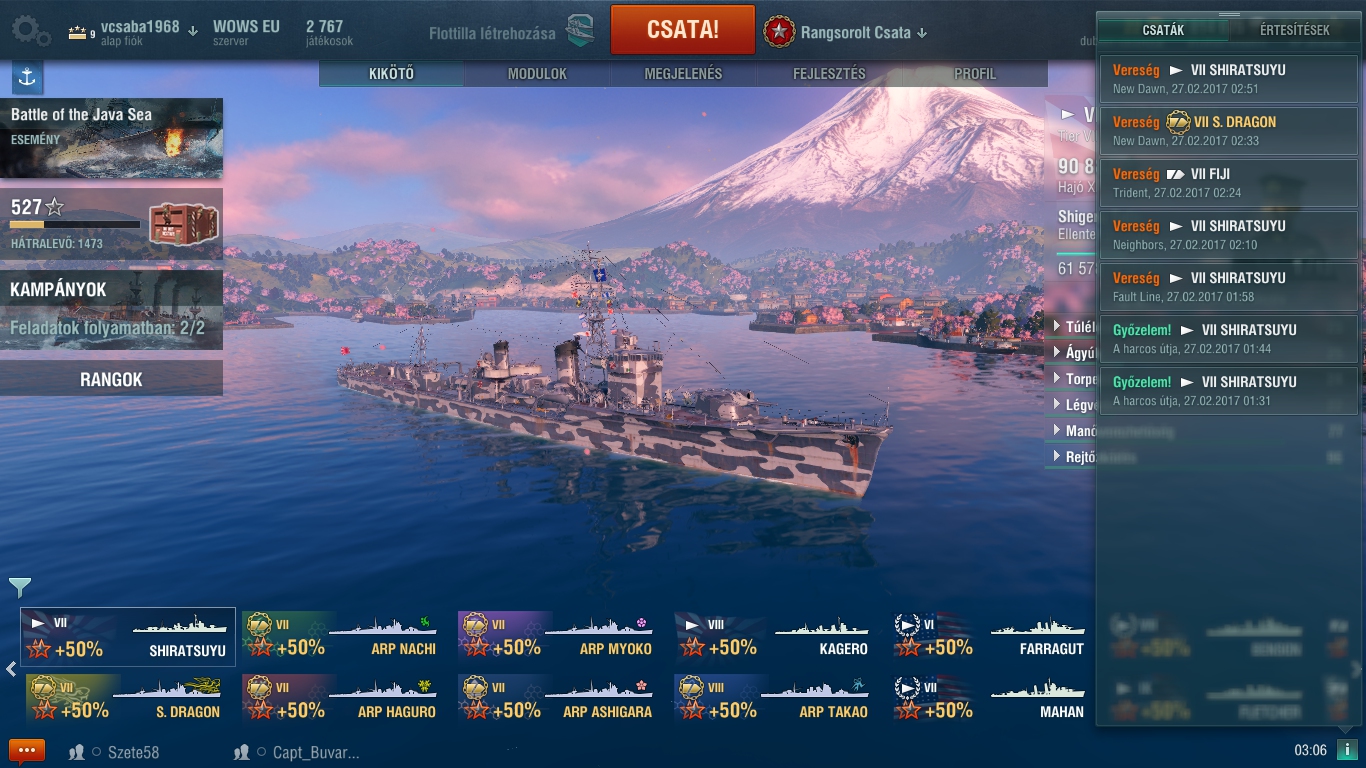Open the settings gear menu
This screenshot has height=768, width=1366.
coord(30,32)
